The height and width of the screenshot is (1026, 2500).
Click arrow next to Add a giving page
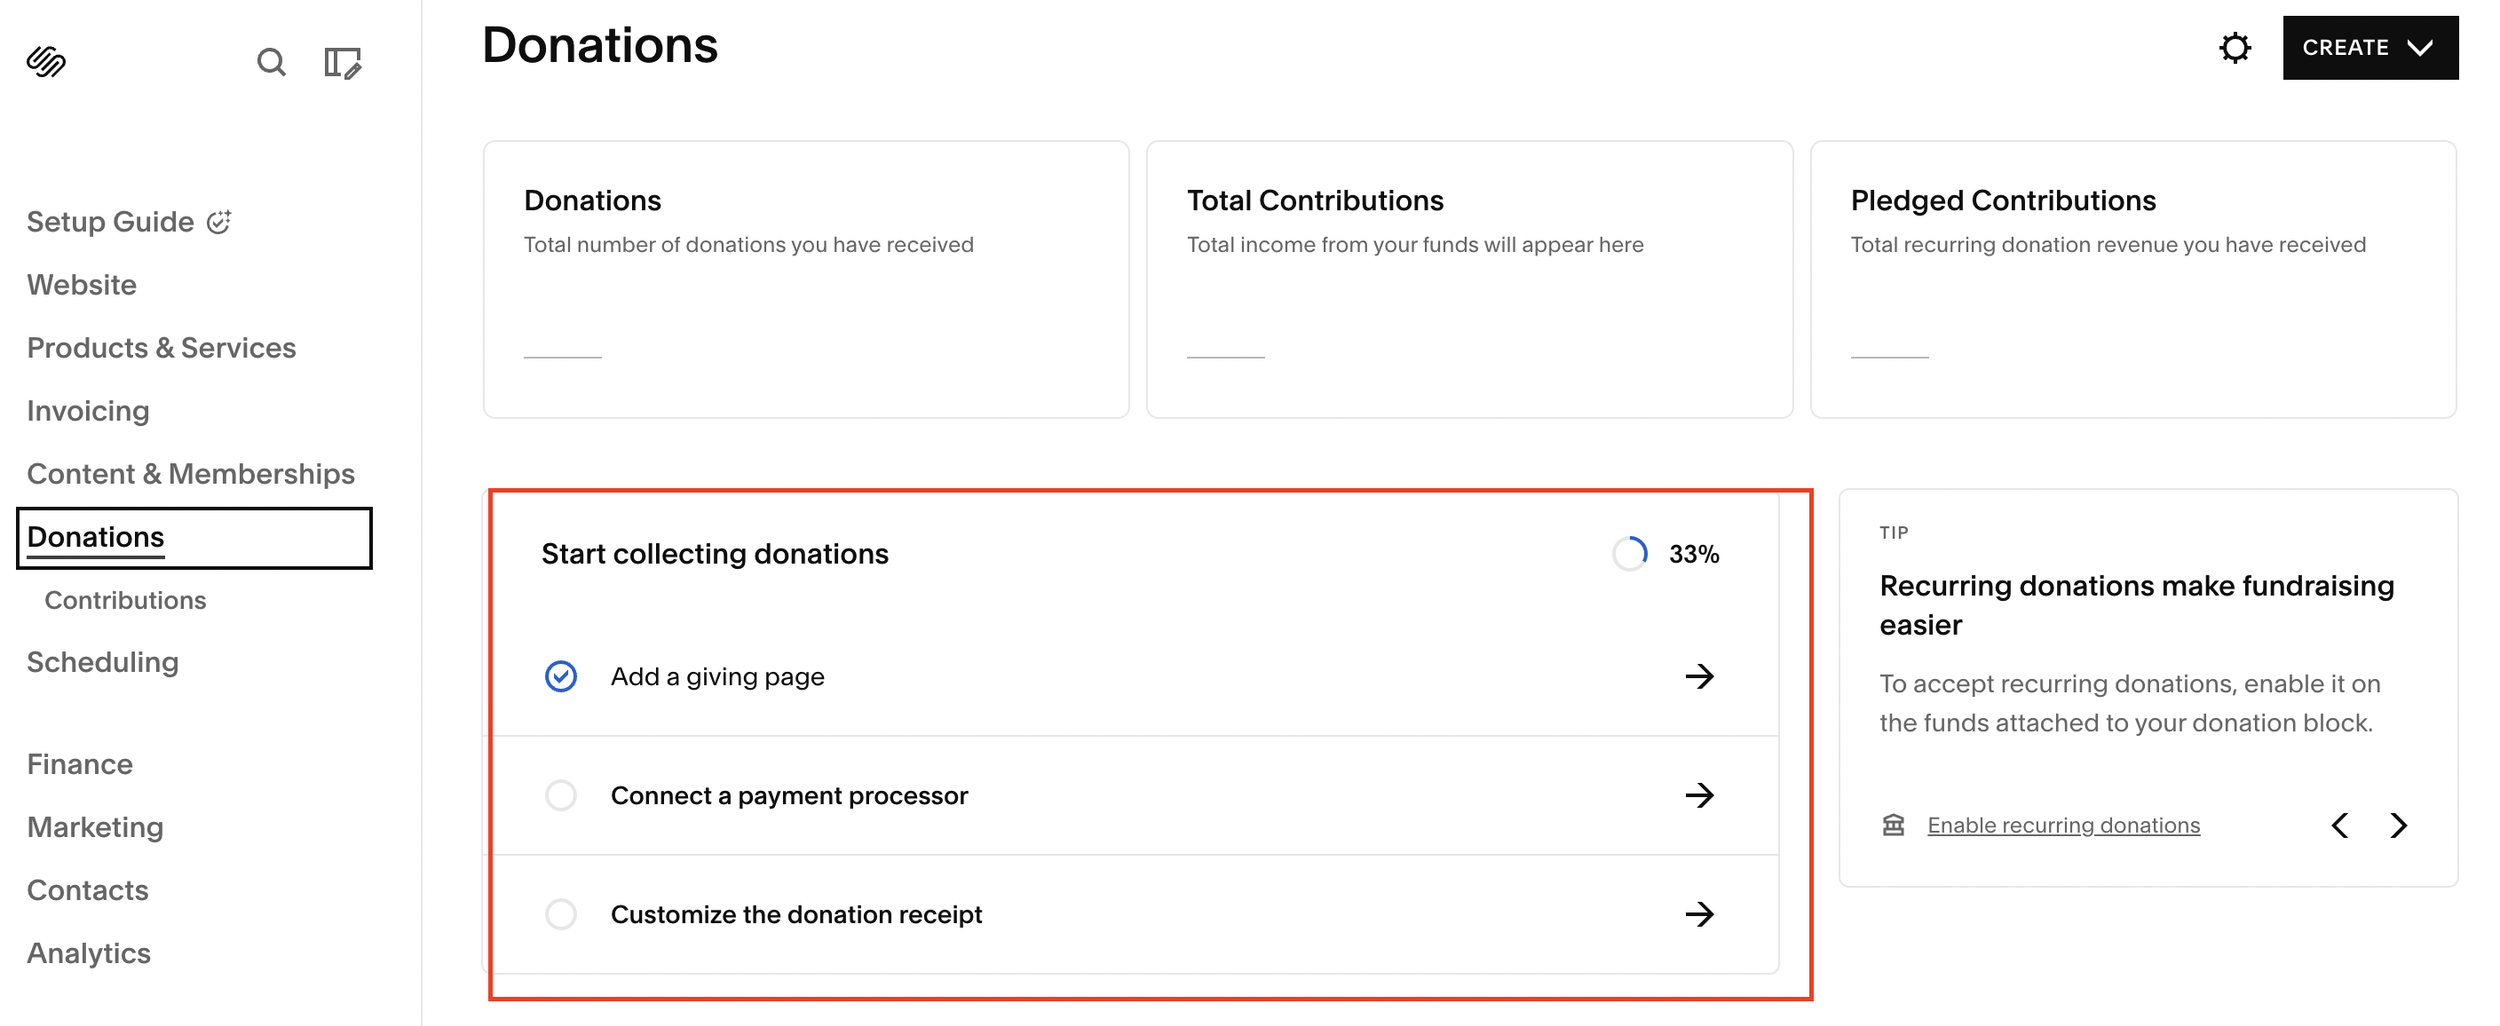(1699, 677)
